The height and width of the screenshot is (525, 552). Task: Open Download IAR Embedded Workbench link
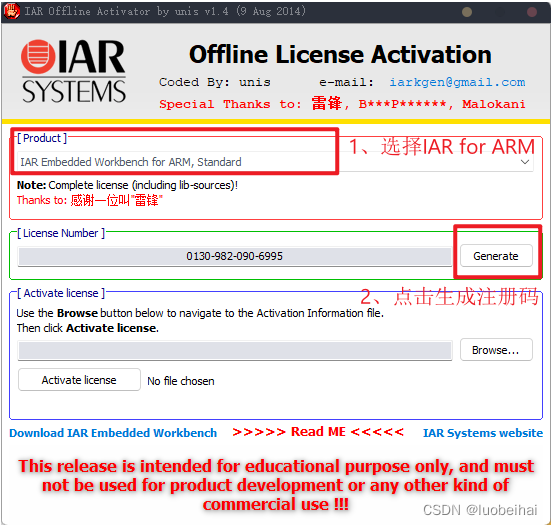pos(113,433)
